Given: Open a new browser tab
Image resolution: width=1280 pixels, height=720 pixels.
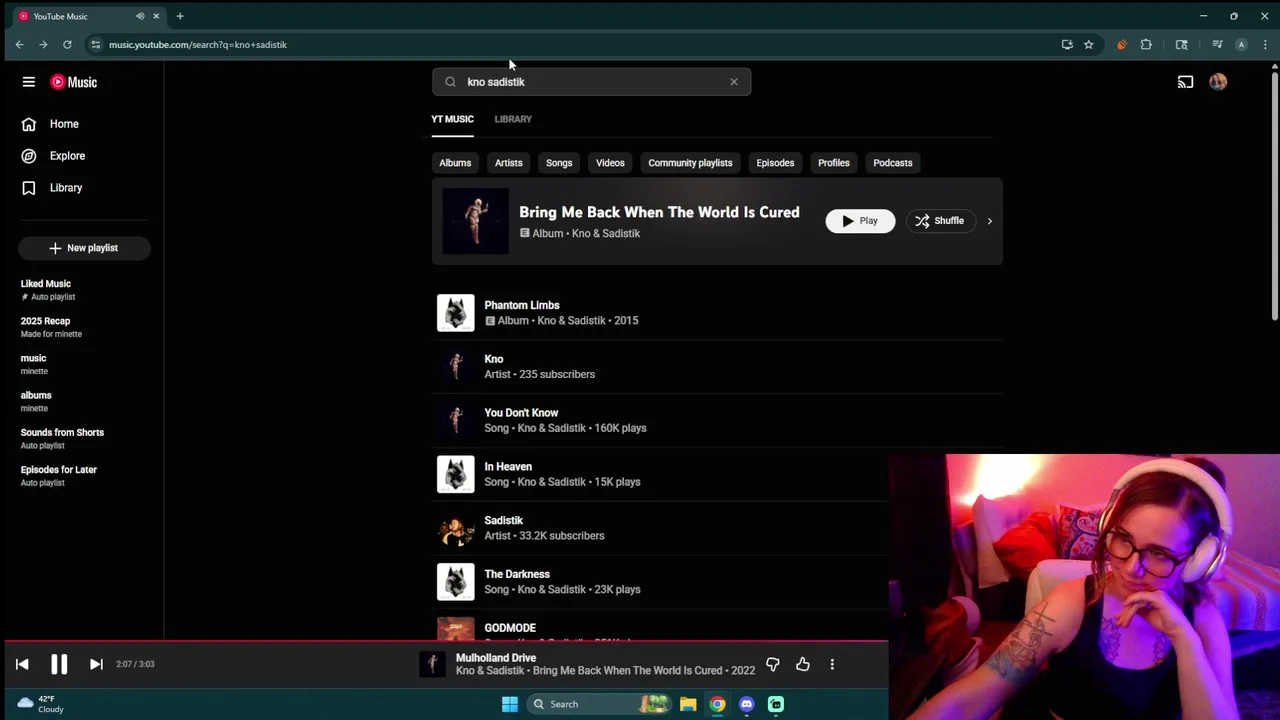Looking at the screenshot, I should [x=180, y=16].
